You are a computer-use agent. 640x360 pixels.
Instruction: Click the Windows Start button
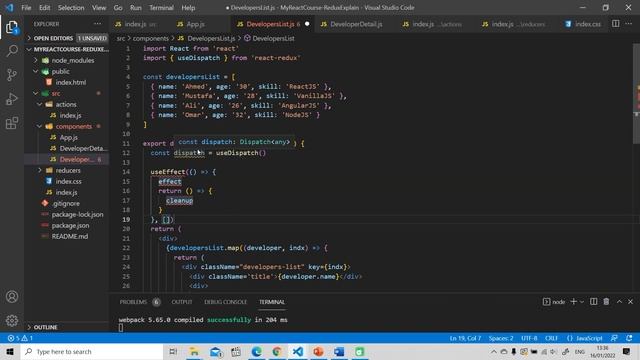pos(10,351)
